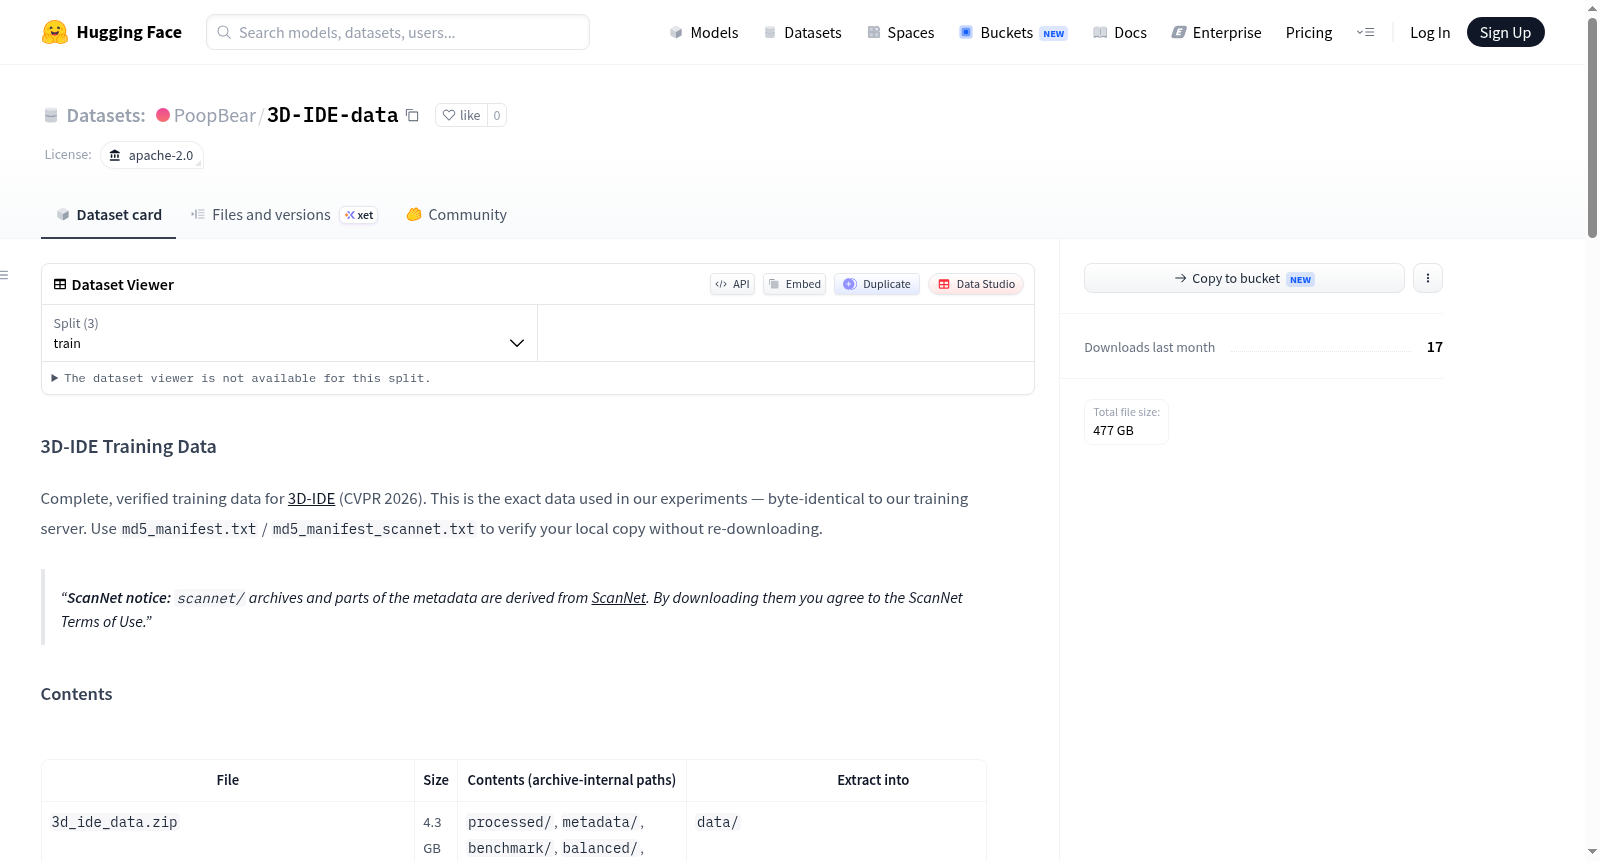Click the Dataset Viewer heading link

122,284
